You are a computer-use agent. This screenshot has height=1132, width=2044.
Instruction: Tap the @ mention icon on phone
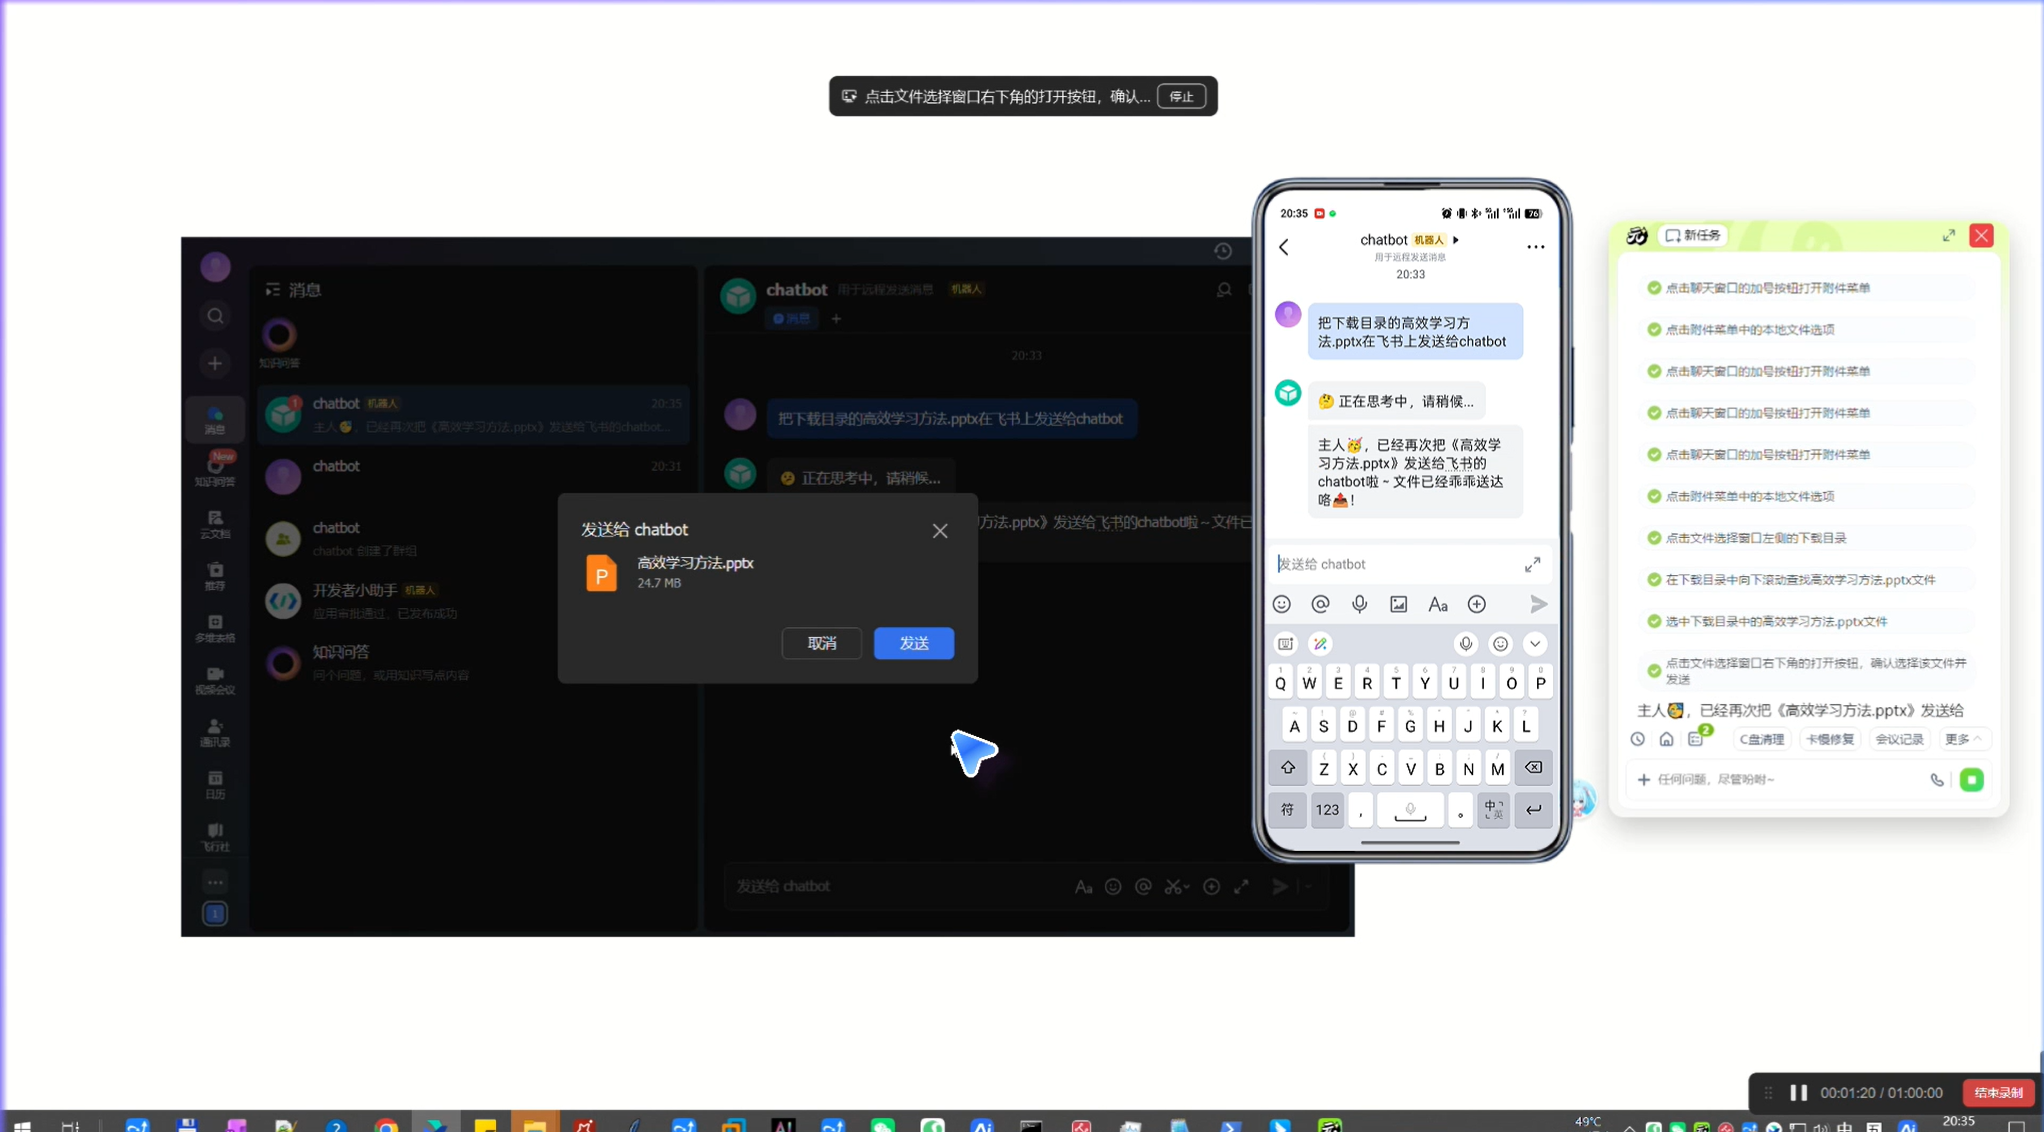pos(1320,604)
